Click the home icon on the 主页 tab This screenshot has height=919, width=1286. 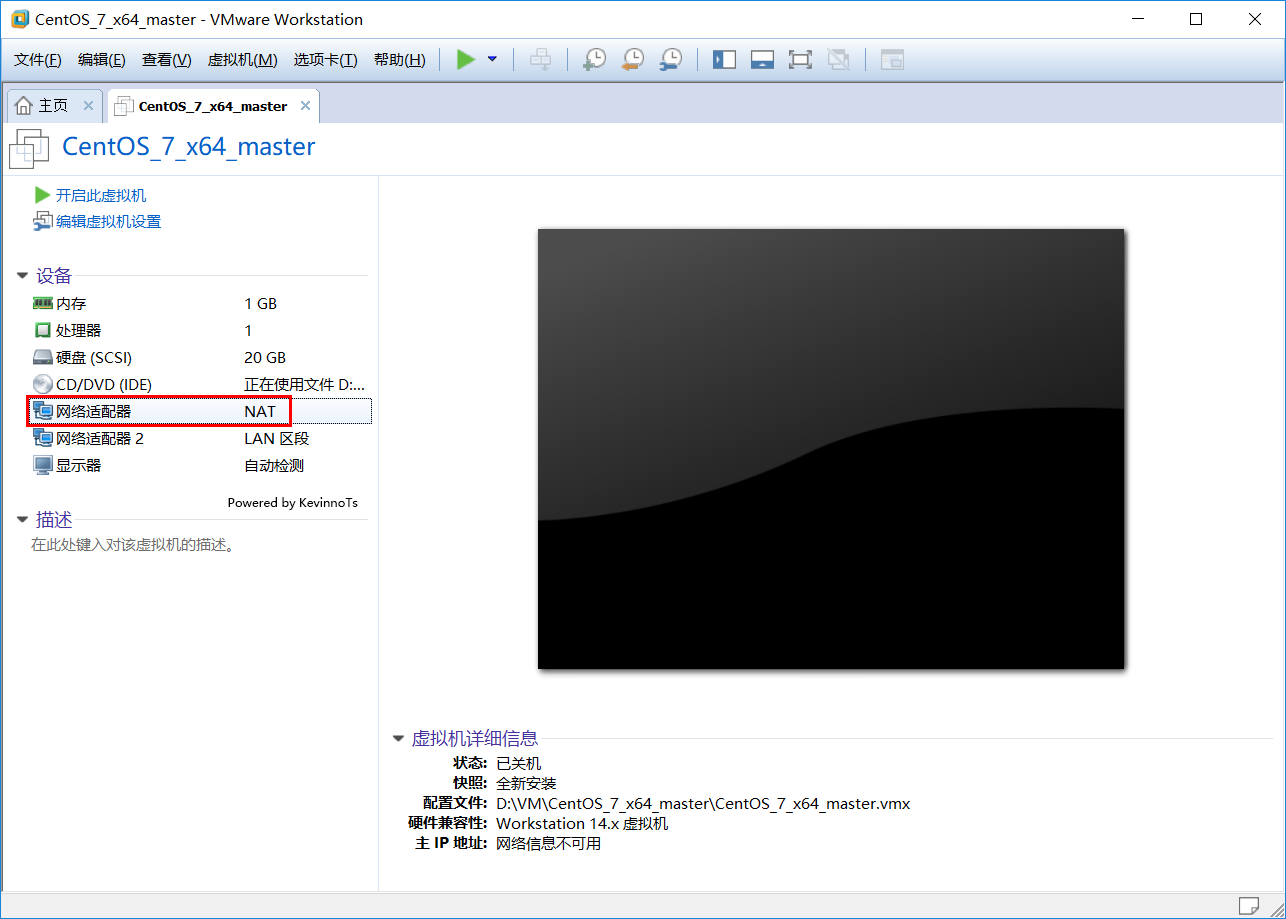click(x=24, y=106)
